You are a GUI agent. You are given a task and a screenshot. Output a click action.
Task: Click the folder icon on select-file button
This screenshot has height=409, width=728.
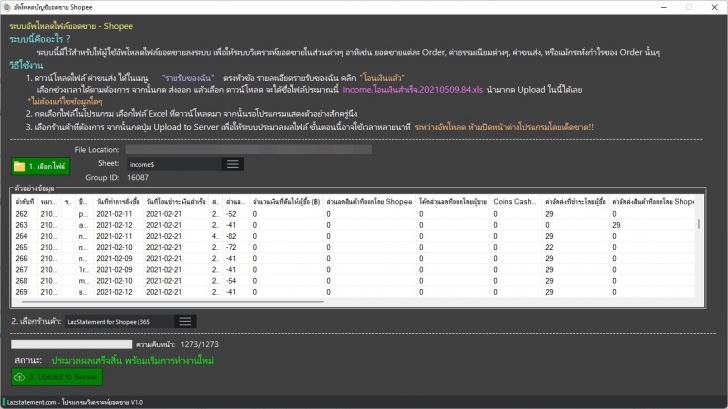click(20, 166)
